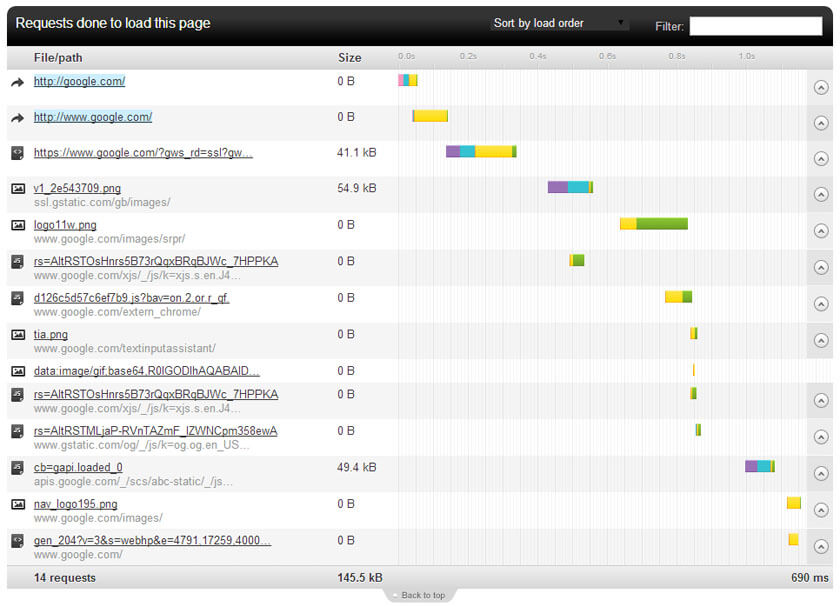Click the image icon for data:image/gif row
The image size is (840, 607).
[18, 371]
